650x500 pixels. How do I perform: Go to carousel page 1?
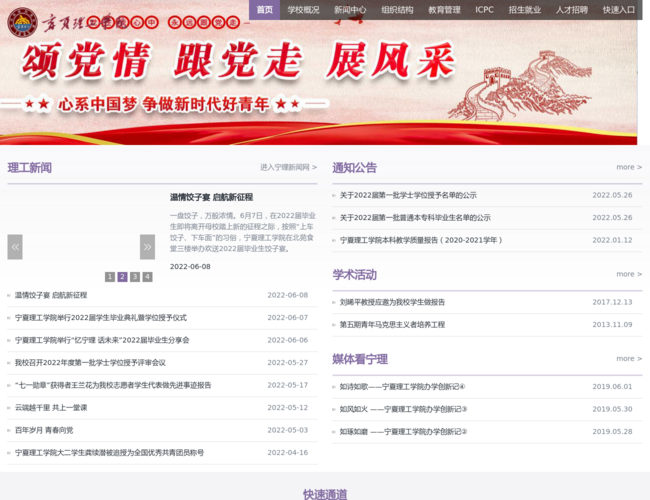(x=109, y=277)
